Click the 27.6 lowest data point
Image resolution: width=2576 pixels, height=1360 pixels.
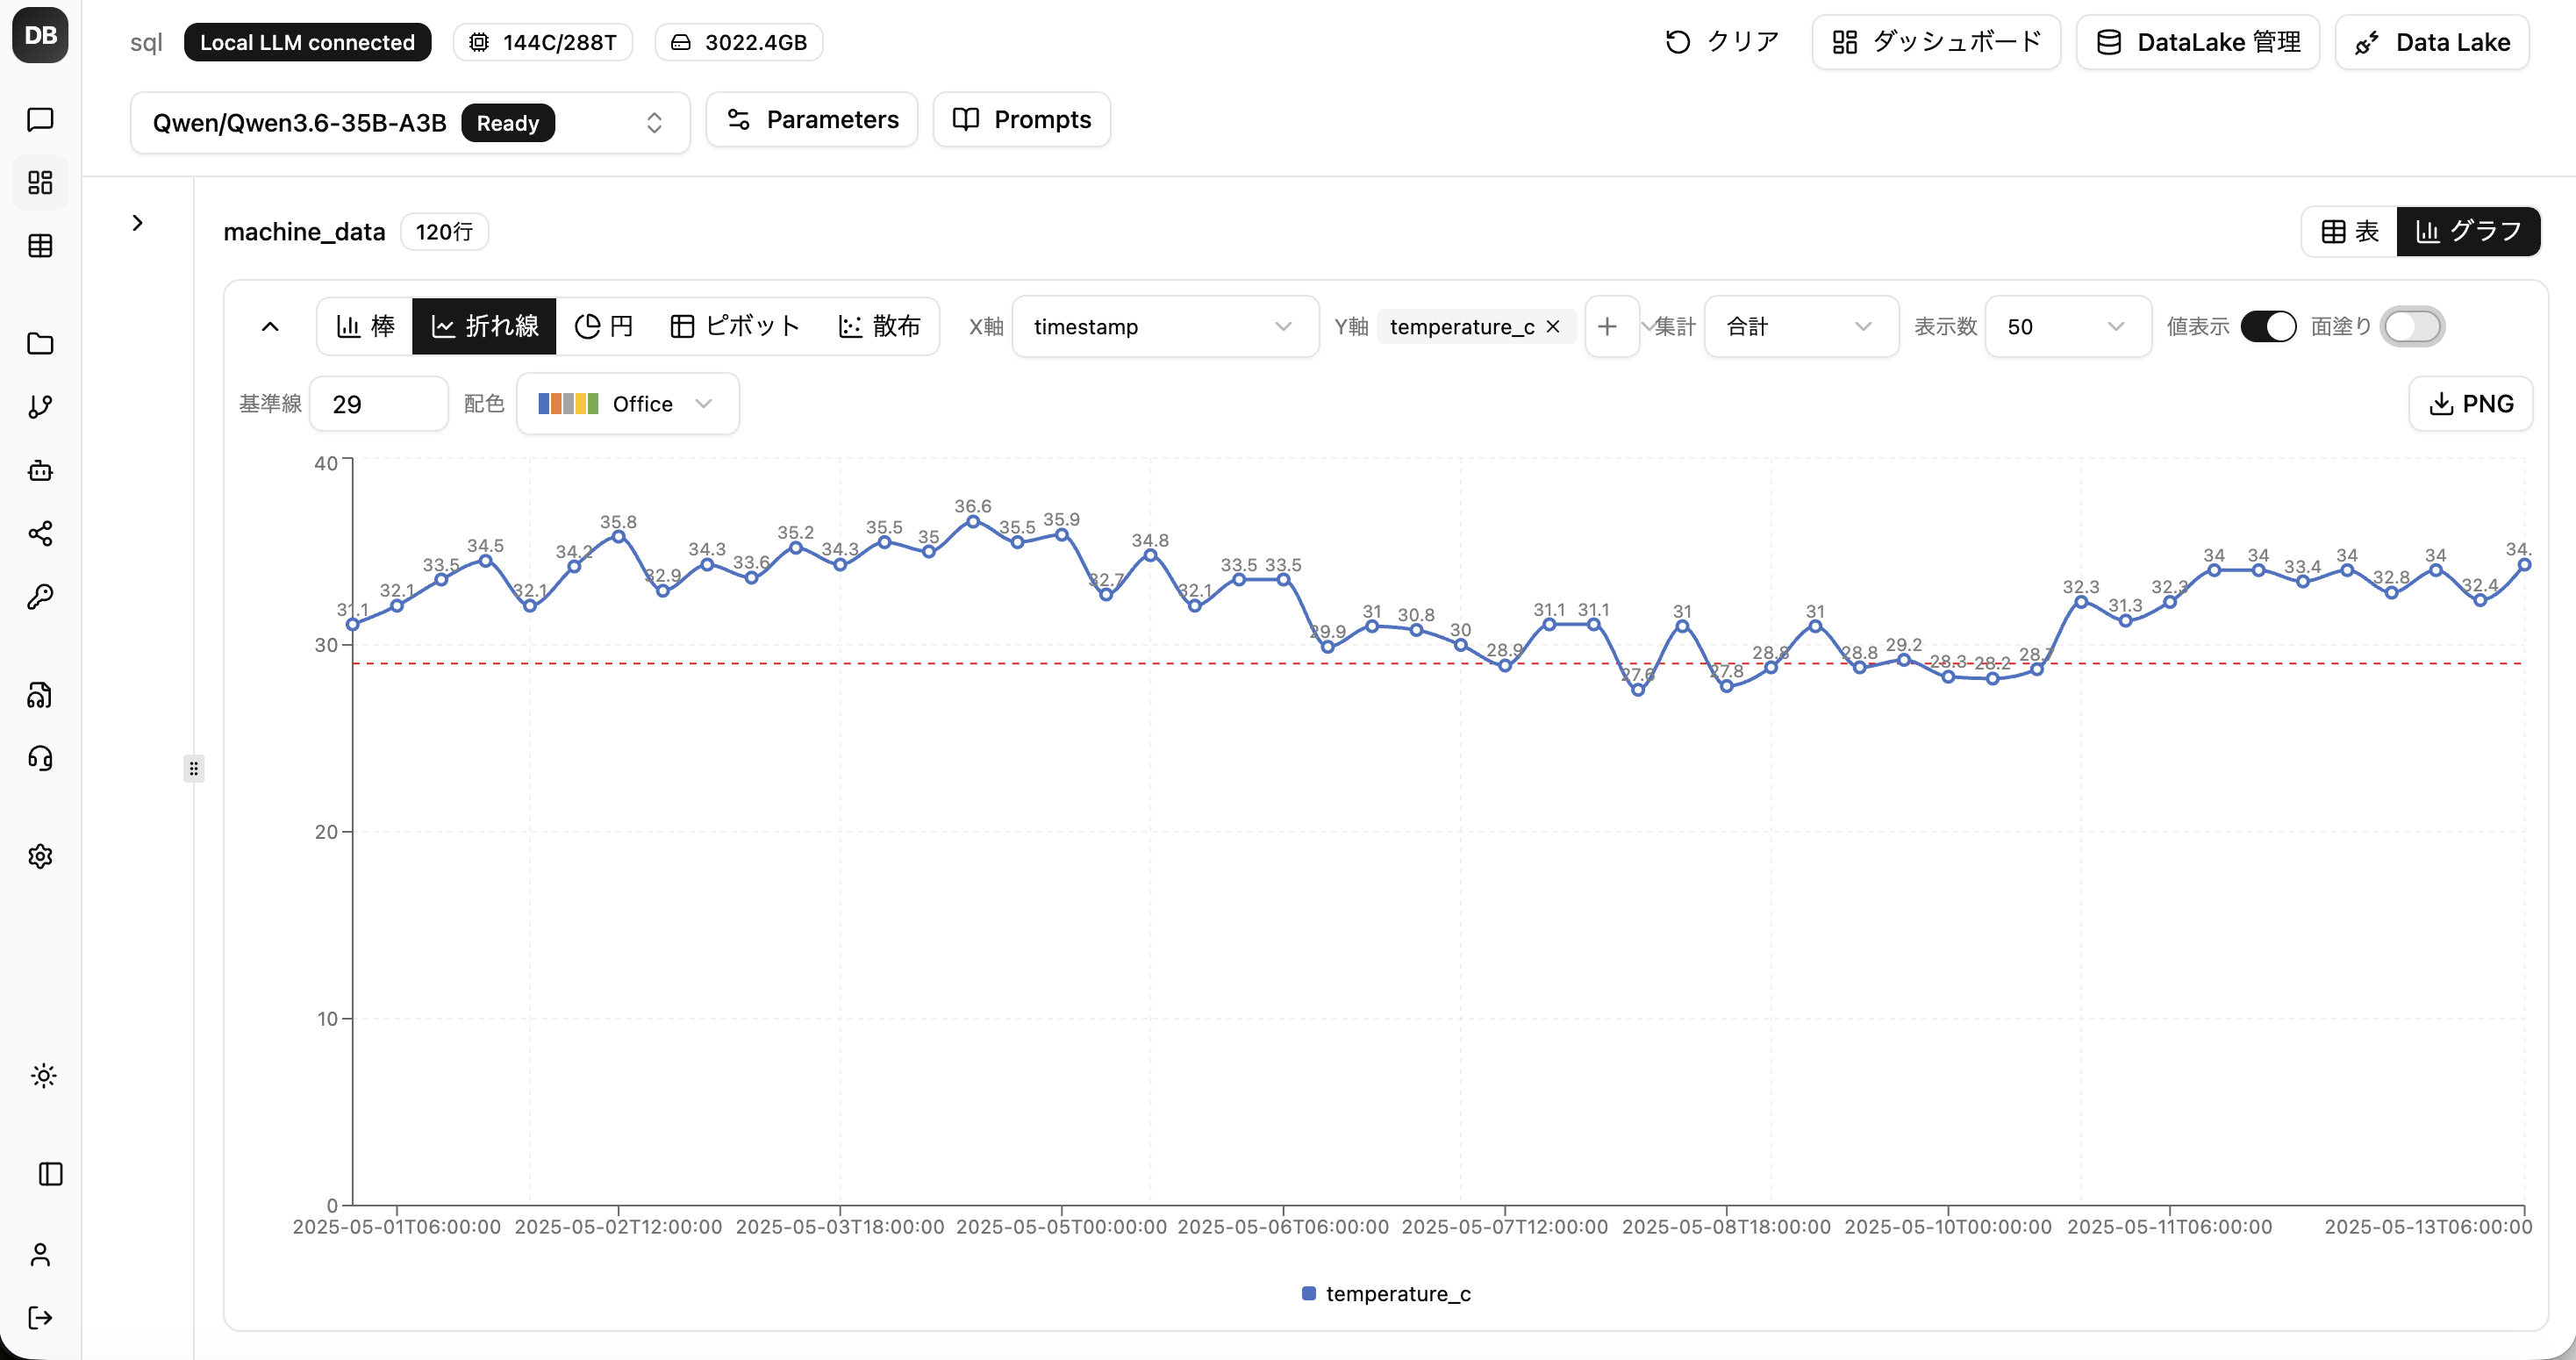tap(1638, 690)
